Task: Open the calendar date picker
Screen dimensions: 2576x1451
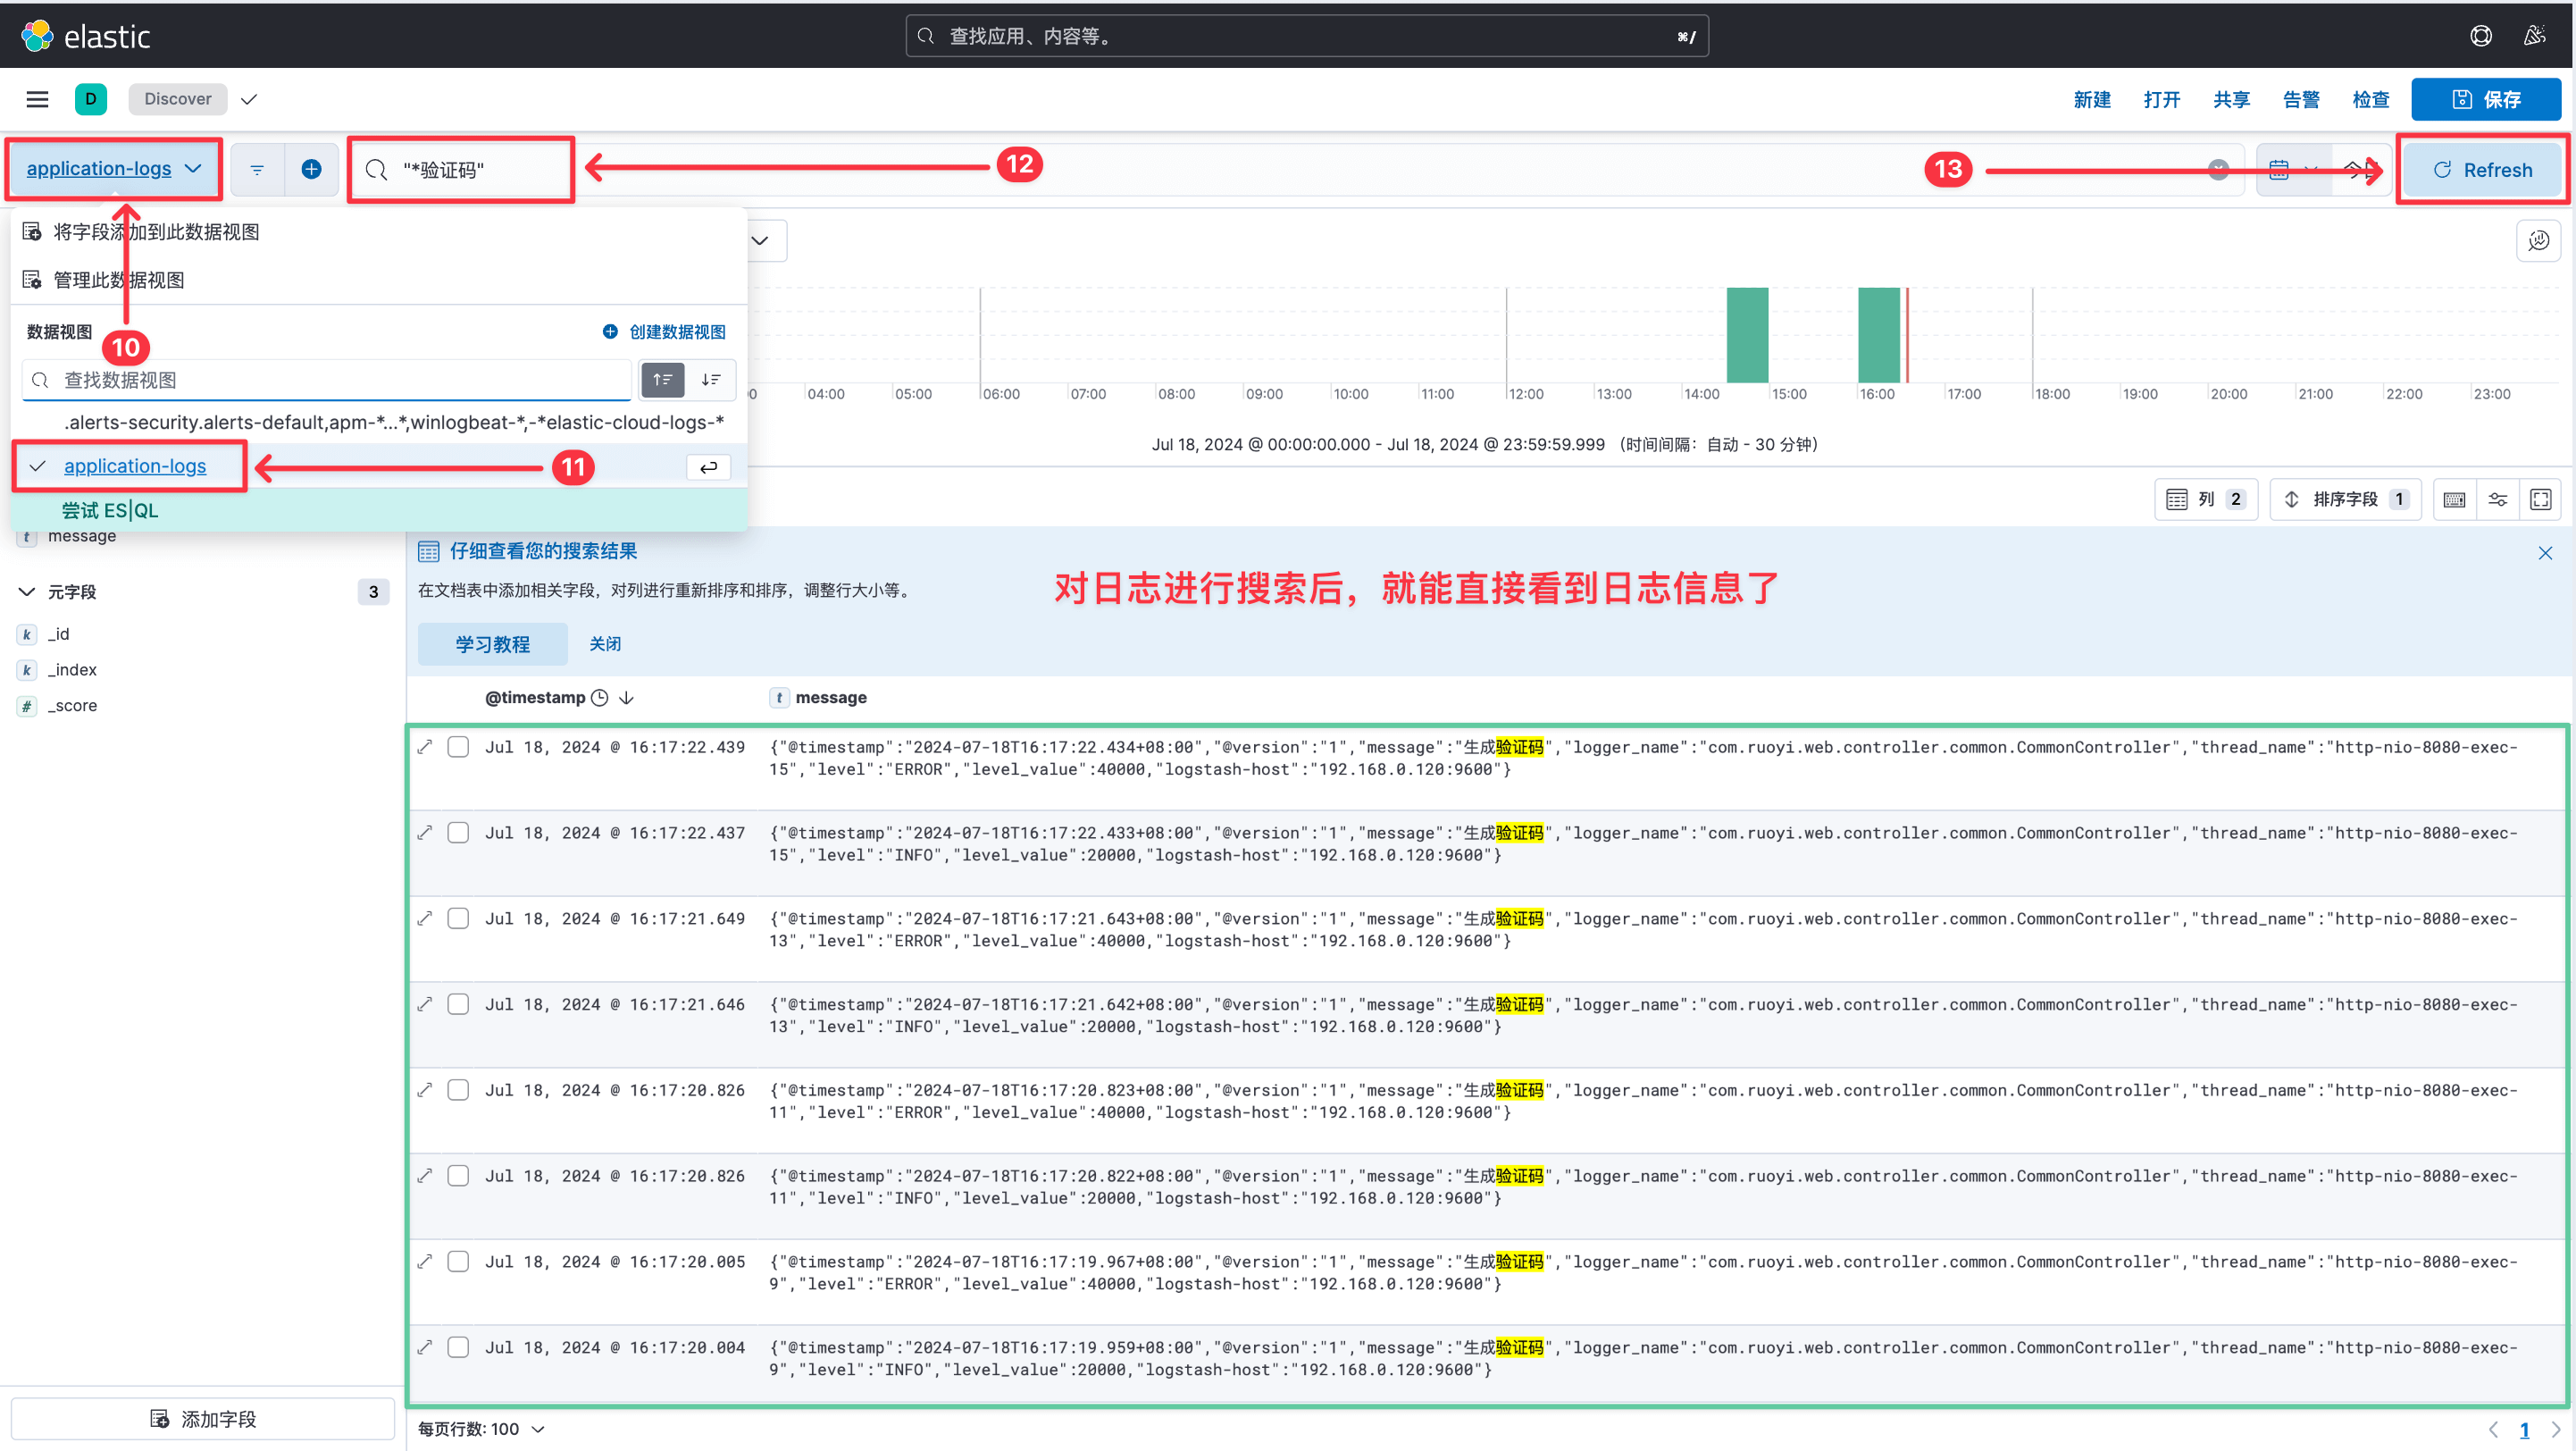Action: tap(2292, 170)
